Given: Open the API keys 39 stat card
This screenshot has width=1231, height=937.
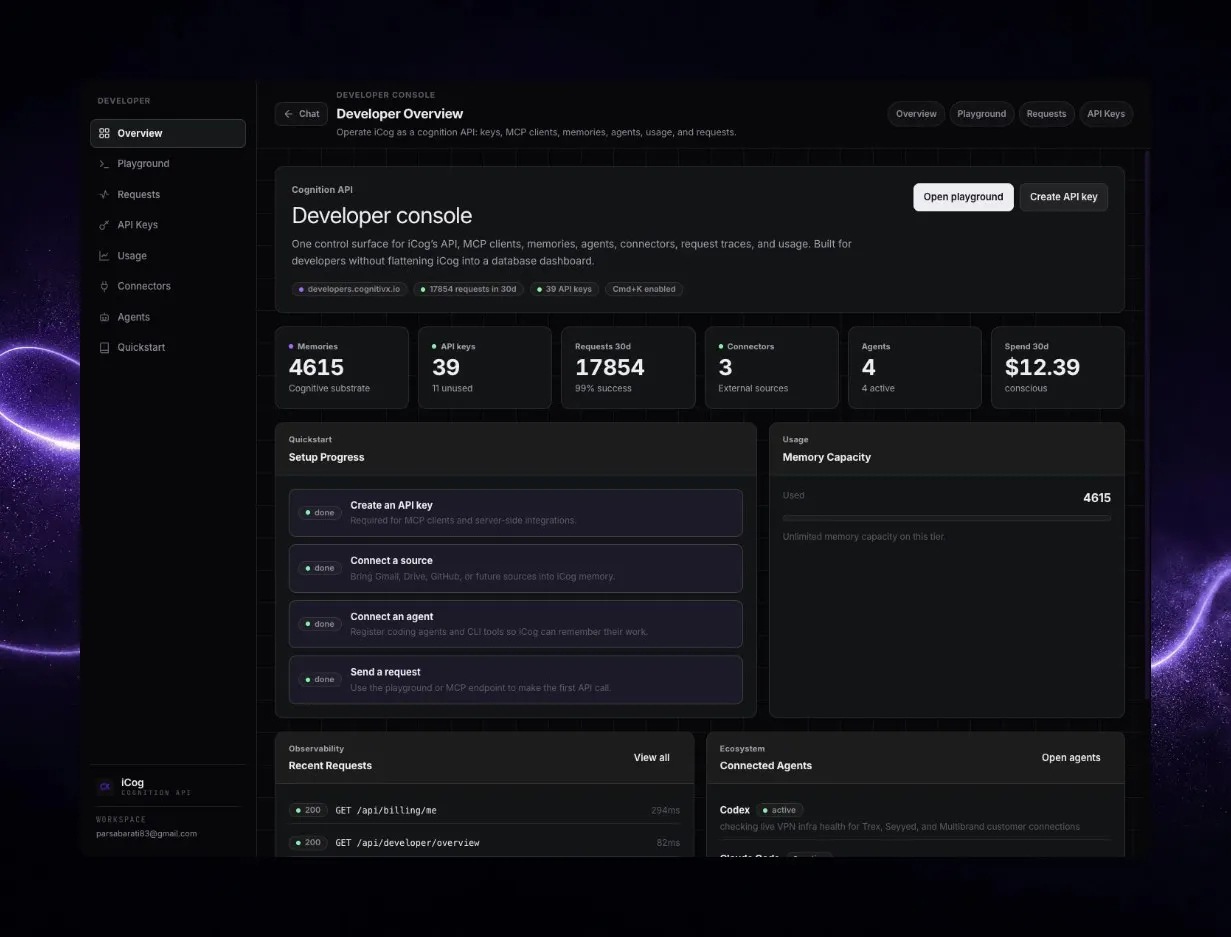Looking at the screenshot, I should pyautogui.click(x=485, y=367).
